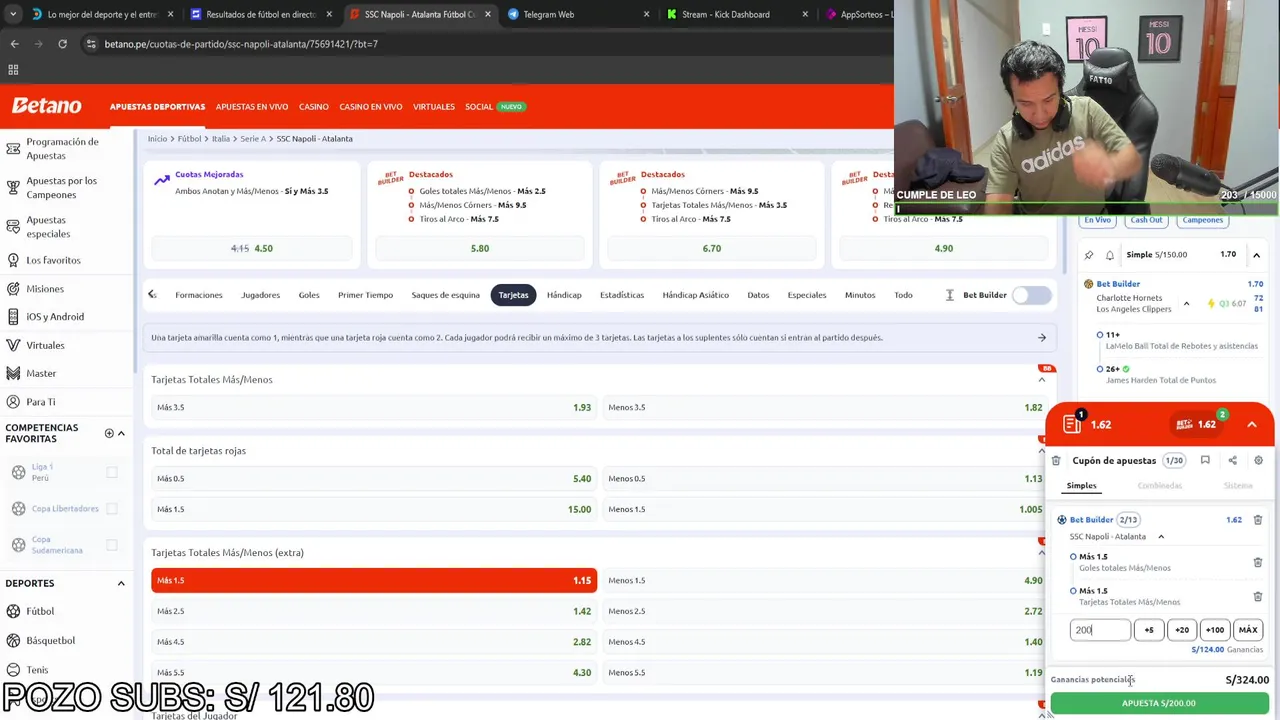The width and height of the screenshot is (1280, 720).
Task: Deselect Más 1.5 at 1.15 odds
Action: (x=374, y=580)
